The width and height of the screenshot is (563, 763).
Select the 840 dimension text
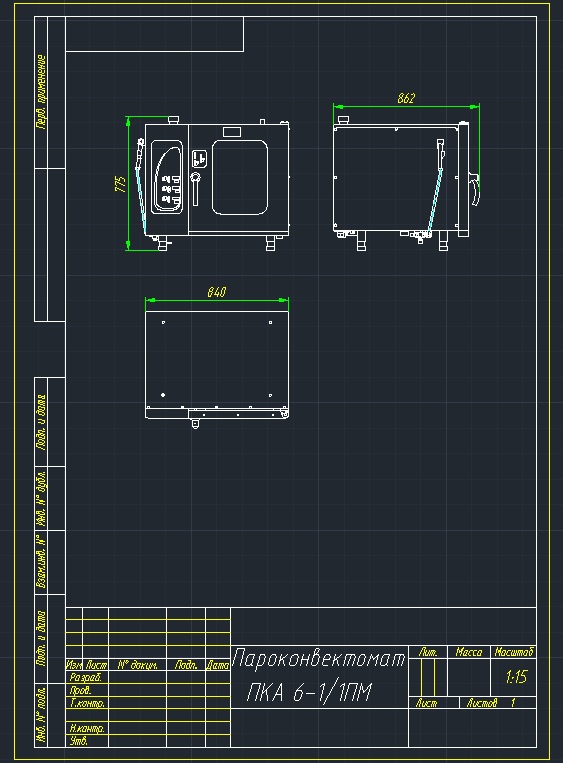coord(217,292)
